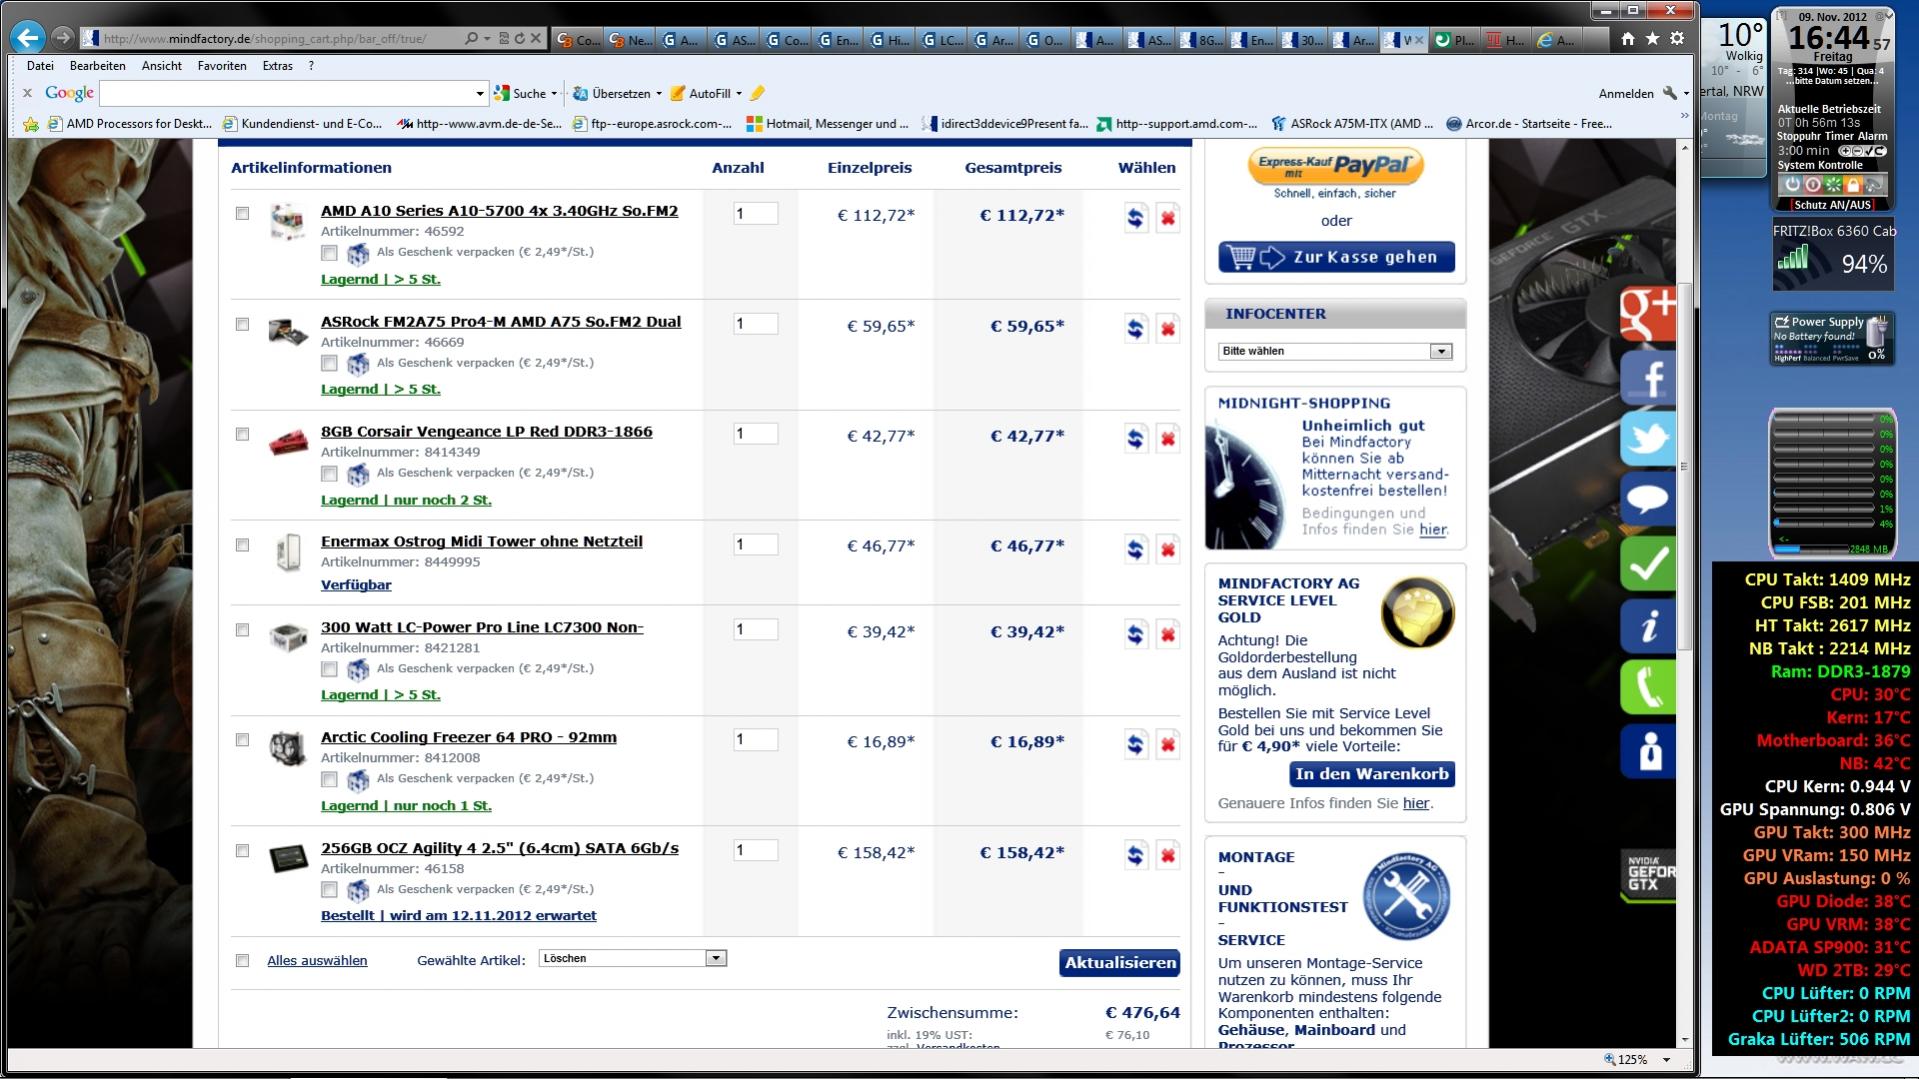Remove AMD A10-5700 with red X icon
Image resolution: width=1919 pixels, height=1079 pixels.
[x=1167, y=218]
